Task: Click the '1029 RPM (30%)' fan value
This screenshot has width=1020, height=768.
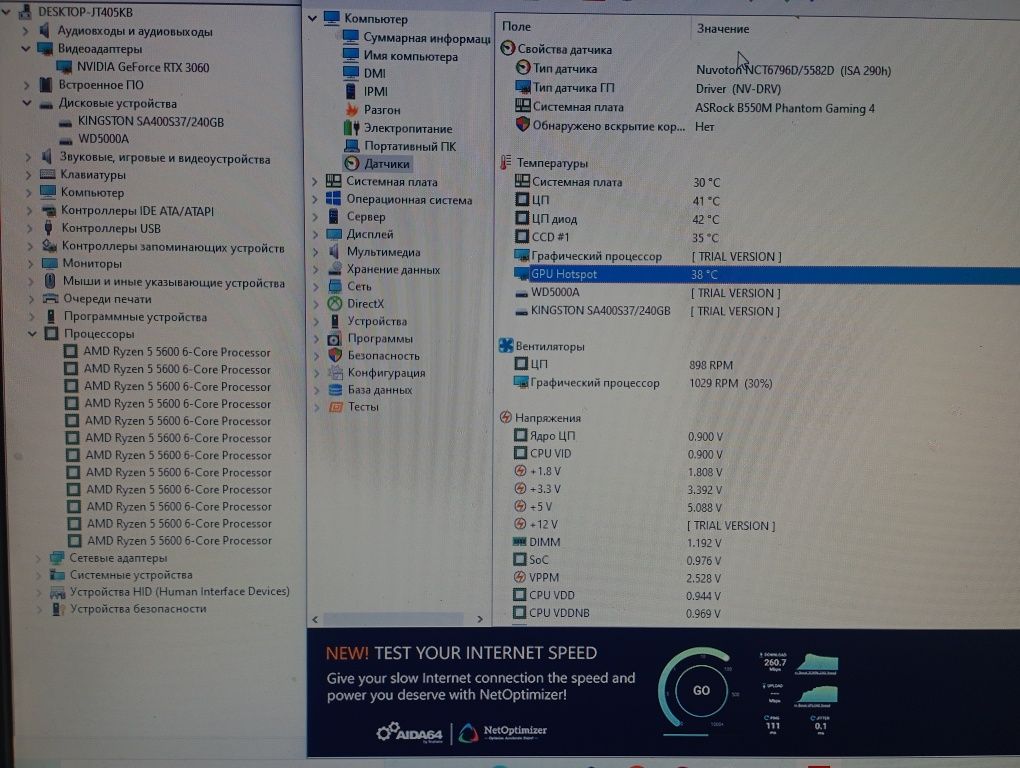Action: point(731,383)
